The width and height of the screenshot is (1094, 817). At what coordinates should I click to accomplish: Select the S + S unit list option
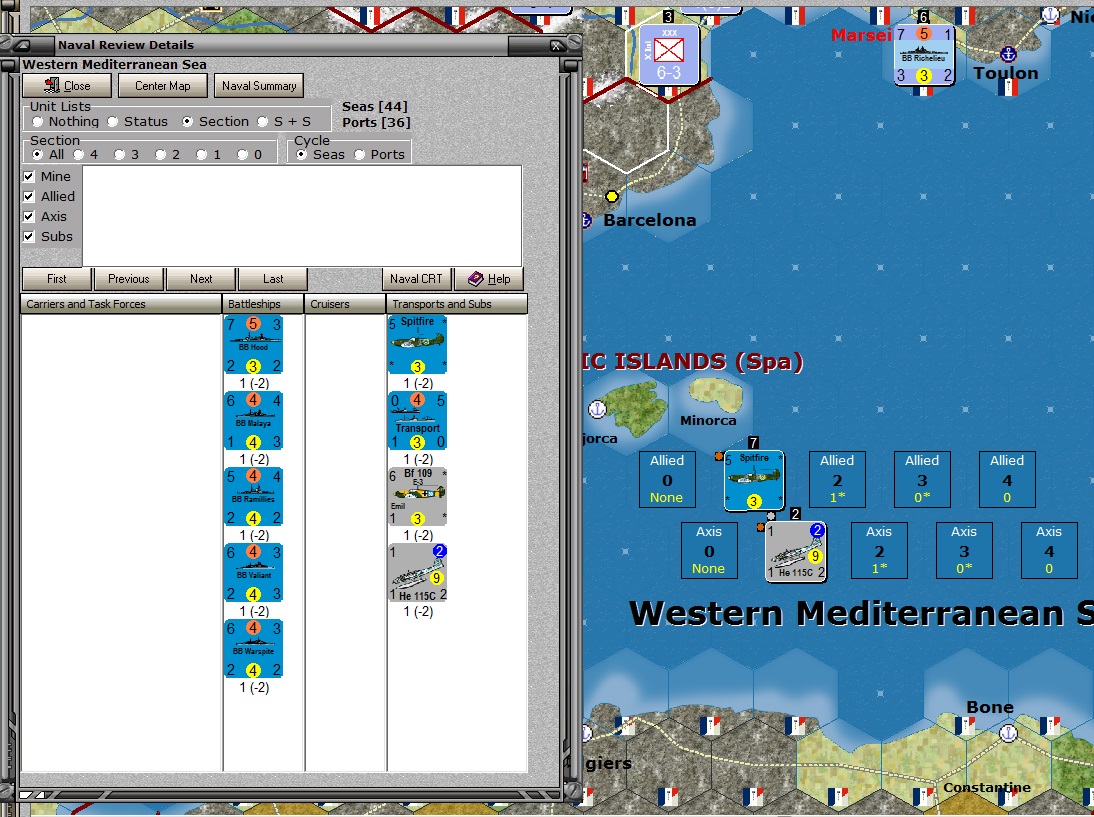(x=263, y=121)
